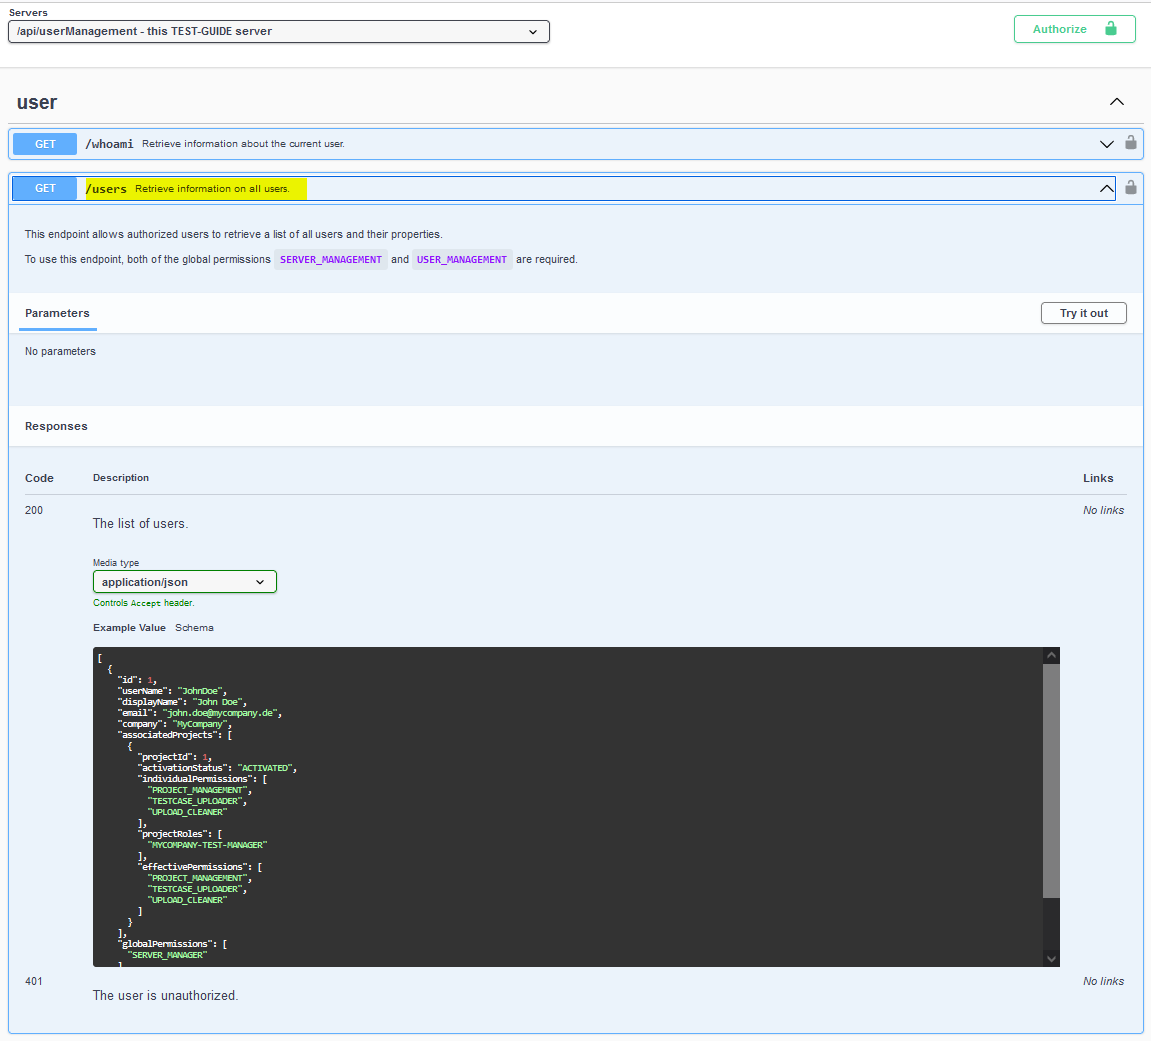Image resolution: width=1151 pixels, height=1041 pixels.
Task: Click the /whoami endpoint path link
Action: [x=109, y=144]
